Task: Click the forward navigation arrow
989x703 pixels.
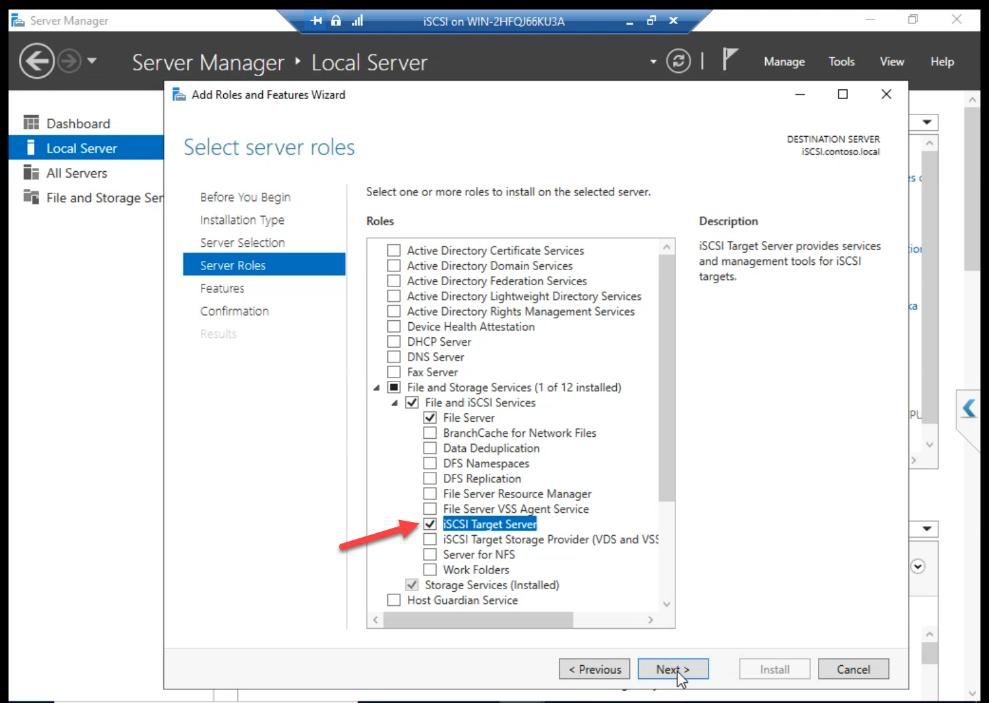Action: coord(69,62)
